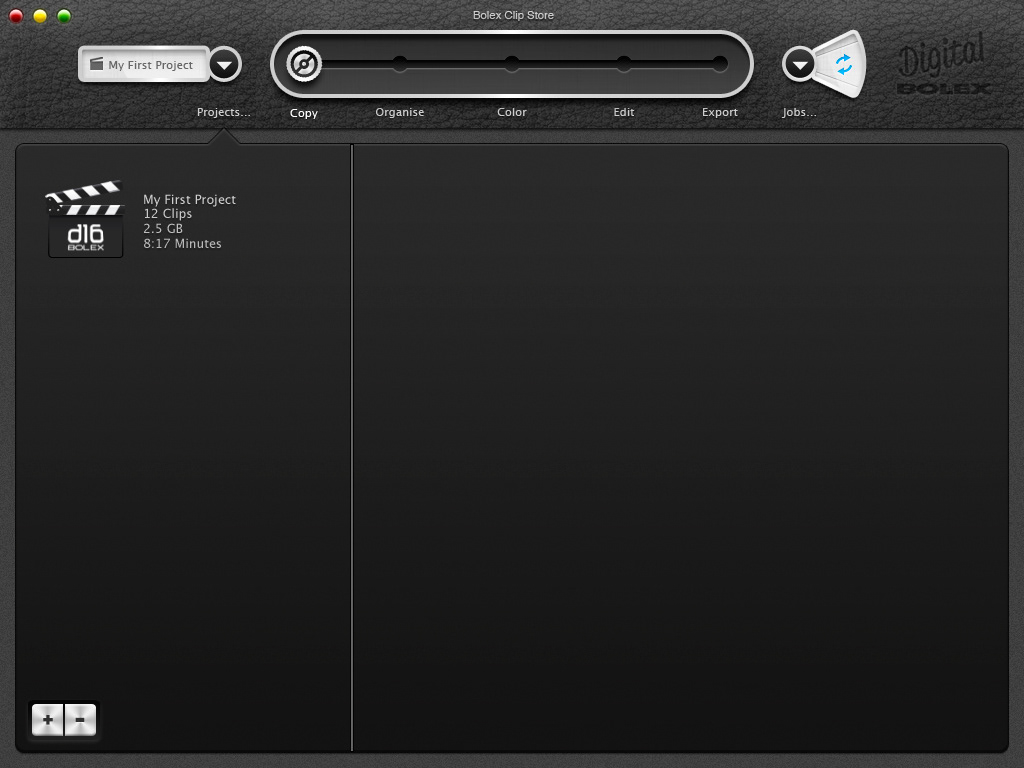Open the Projects dropdown arrow

[x=225, y=65]
